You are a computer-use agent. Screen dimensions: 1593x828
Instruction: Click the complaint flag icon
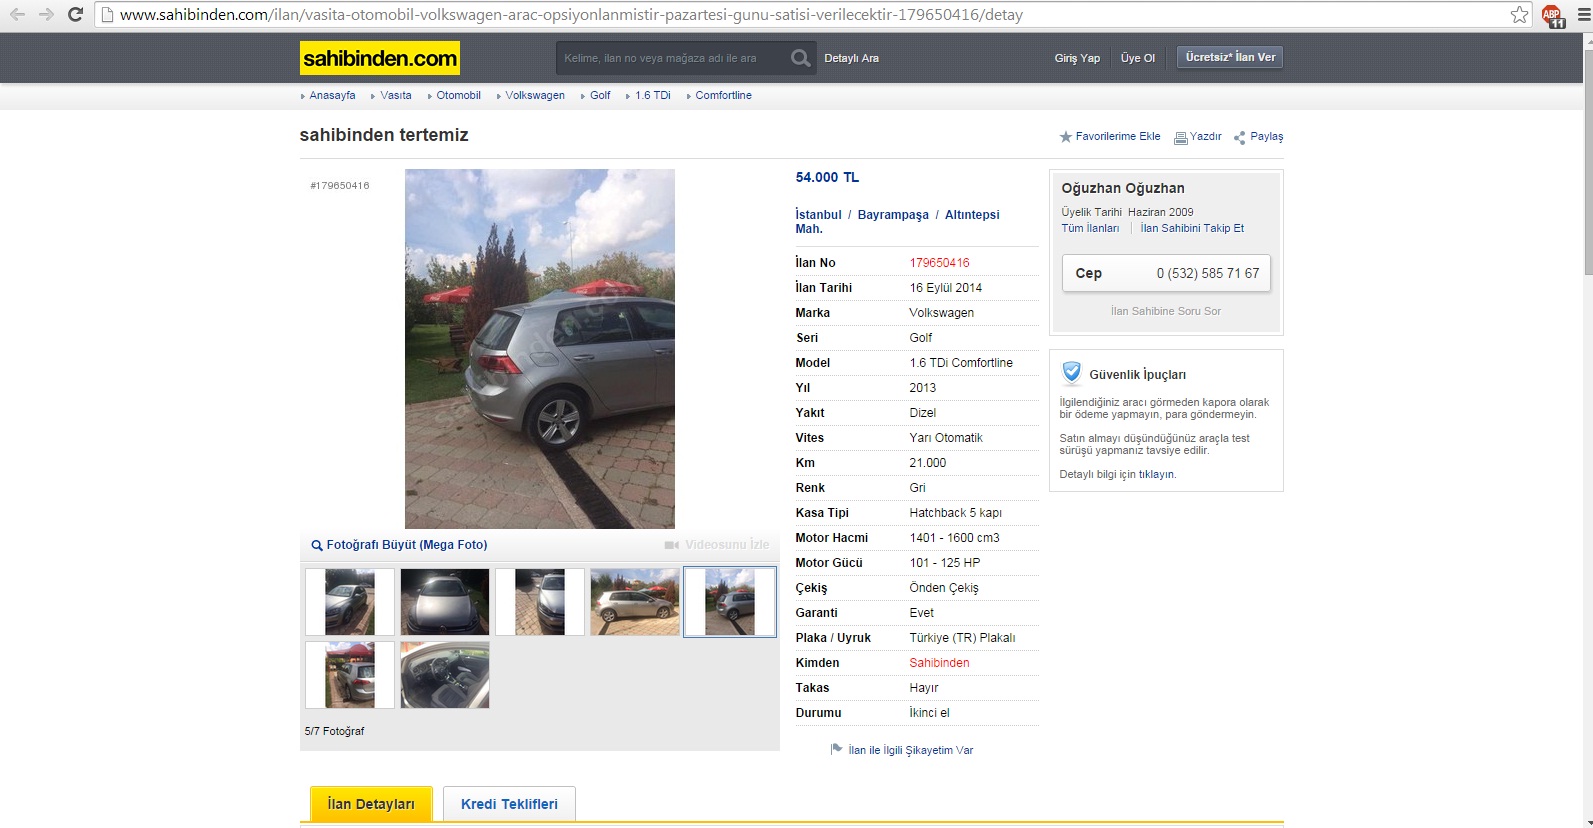[836, 749]
